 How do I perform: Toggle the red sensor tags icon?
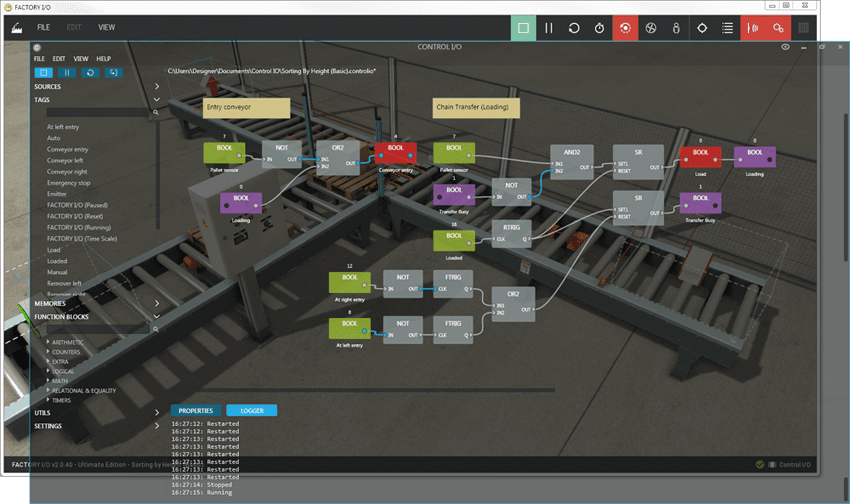point(753,28)
